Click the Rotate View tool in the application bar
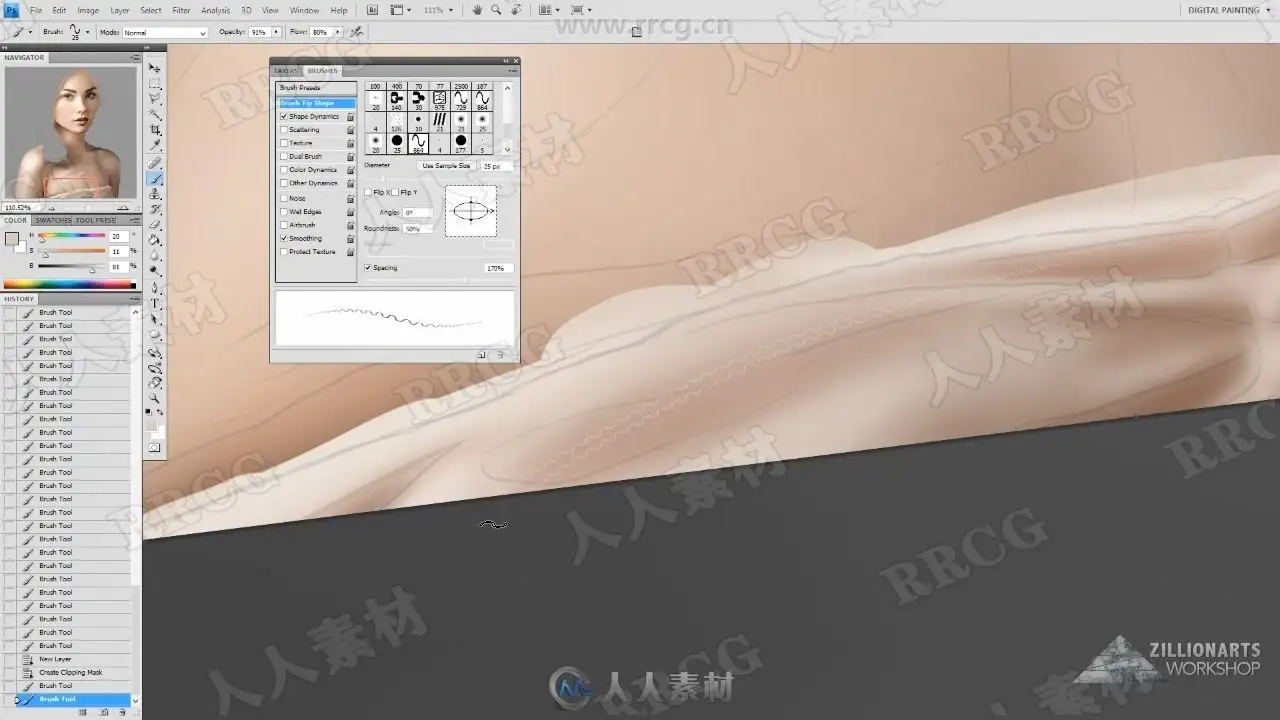Screen dimensions: 1280x720 click(x=515, y=10)
